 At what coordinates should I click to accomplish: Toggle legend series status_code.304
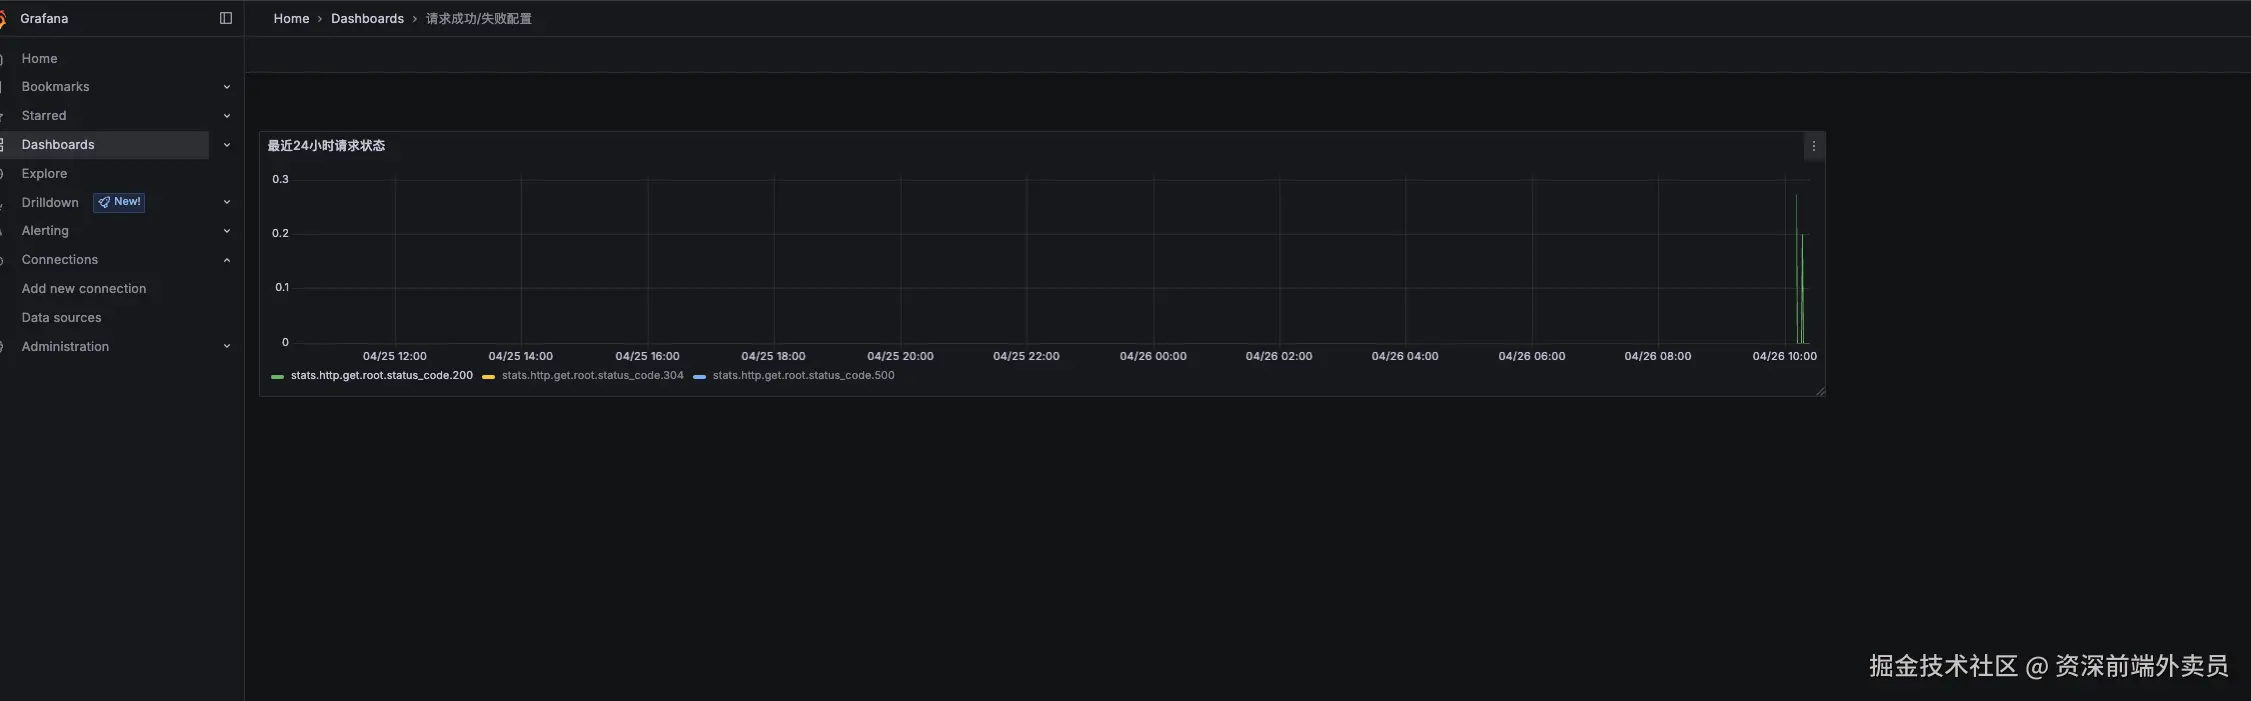click(x=592, y=376)
